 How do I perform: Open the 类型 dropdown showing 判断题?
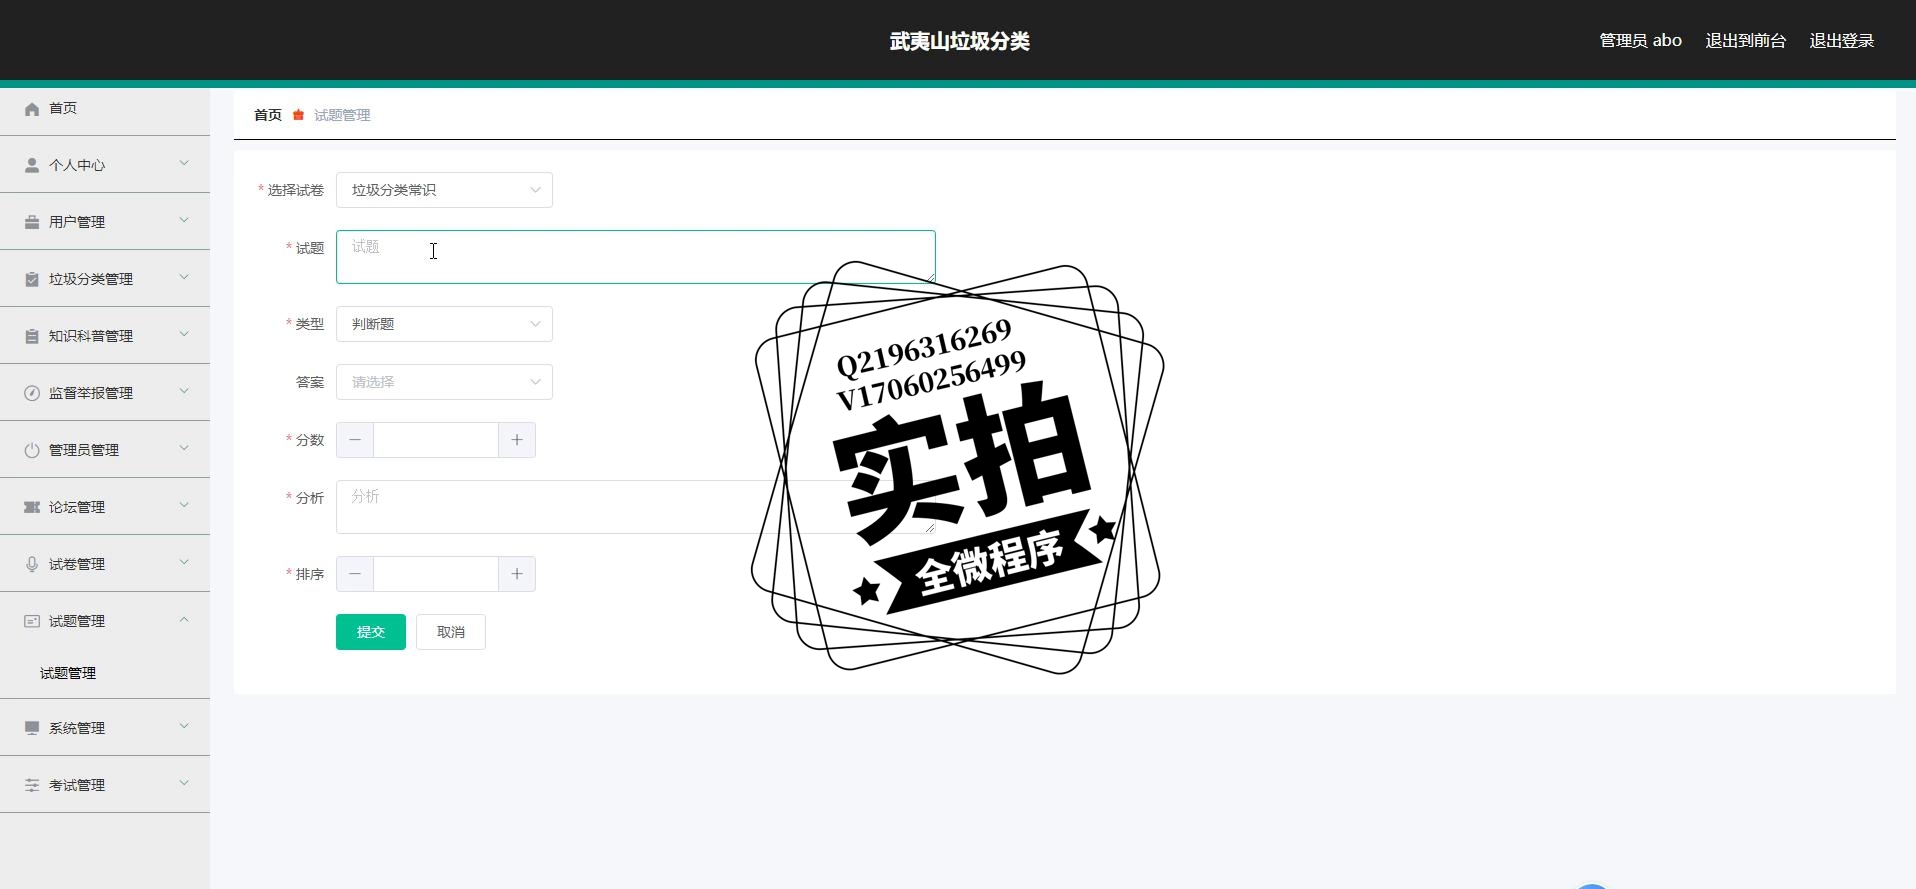point(444,324)
